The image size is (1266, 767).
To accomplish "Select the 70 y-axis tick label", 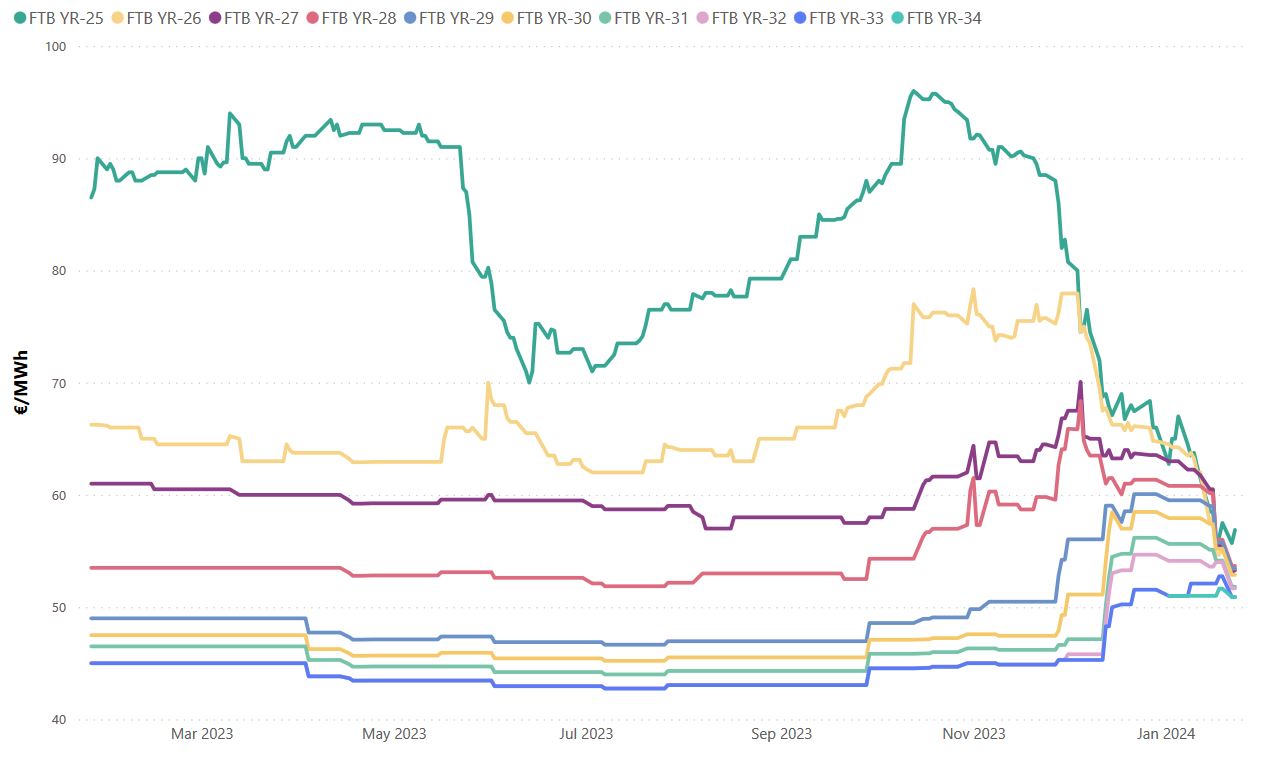I will click(58, 383).
